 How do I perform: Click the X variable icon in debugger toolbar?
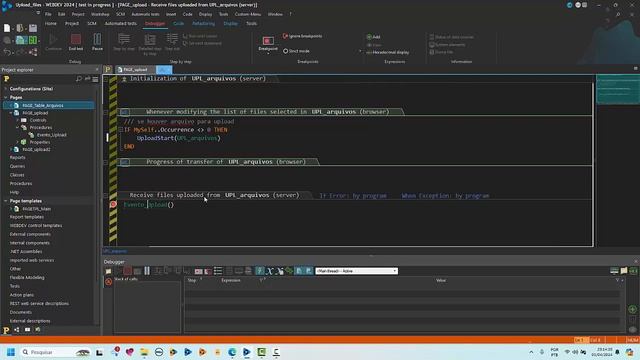(x=270, y=271)
